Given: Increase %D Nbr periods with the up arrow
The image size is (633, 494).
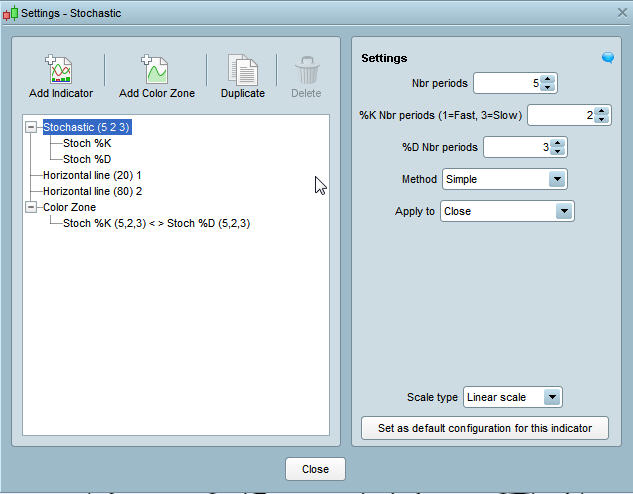Looking at the screenshot, I should [x=558, y=143].
